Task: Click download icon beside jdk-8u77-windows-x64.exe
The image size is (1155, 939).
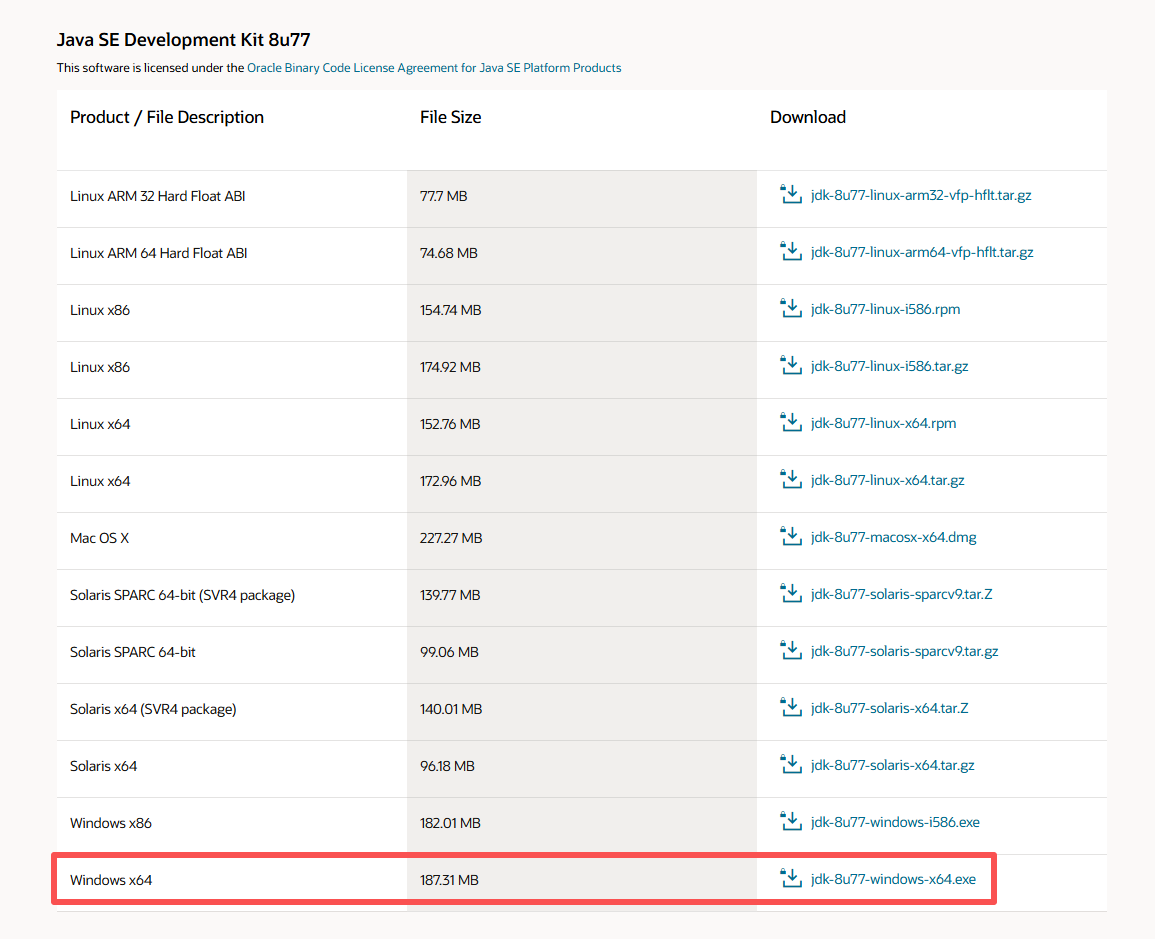Action: coord(791,879)
